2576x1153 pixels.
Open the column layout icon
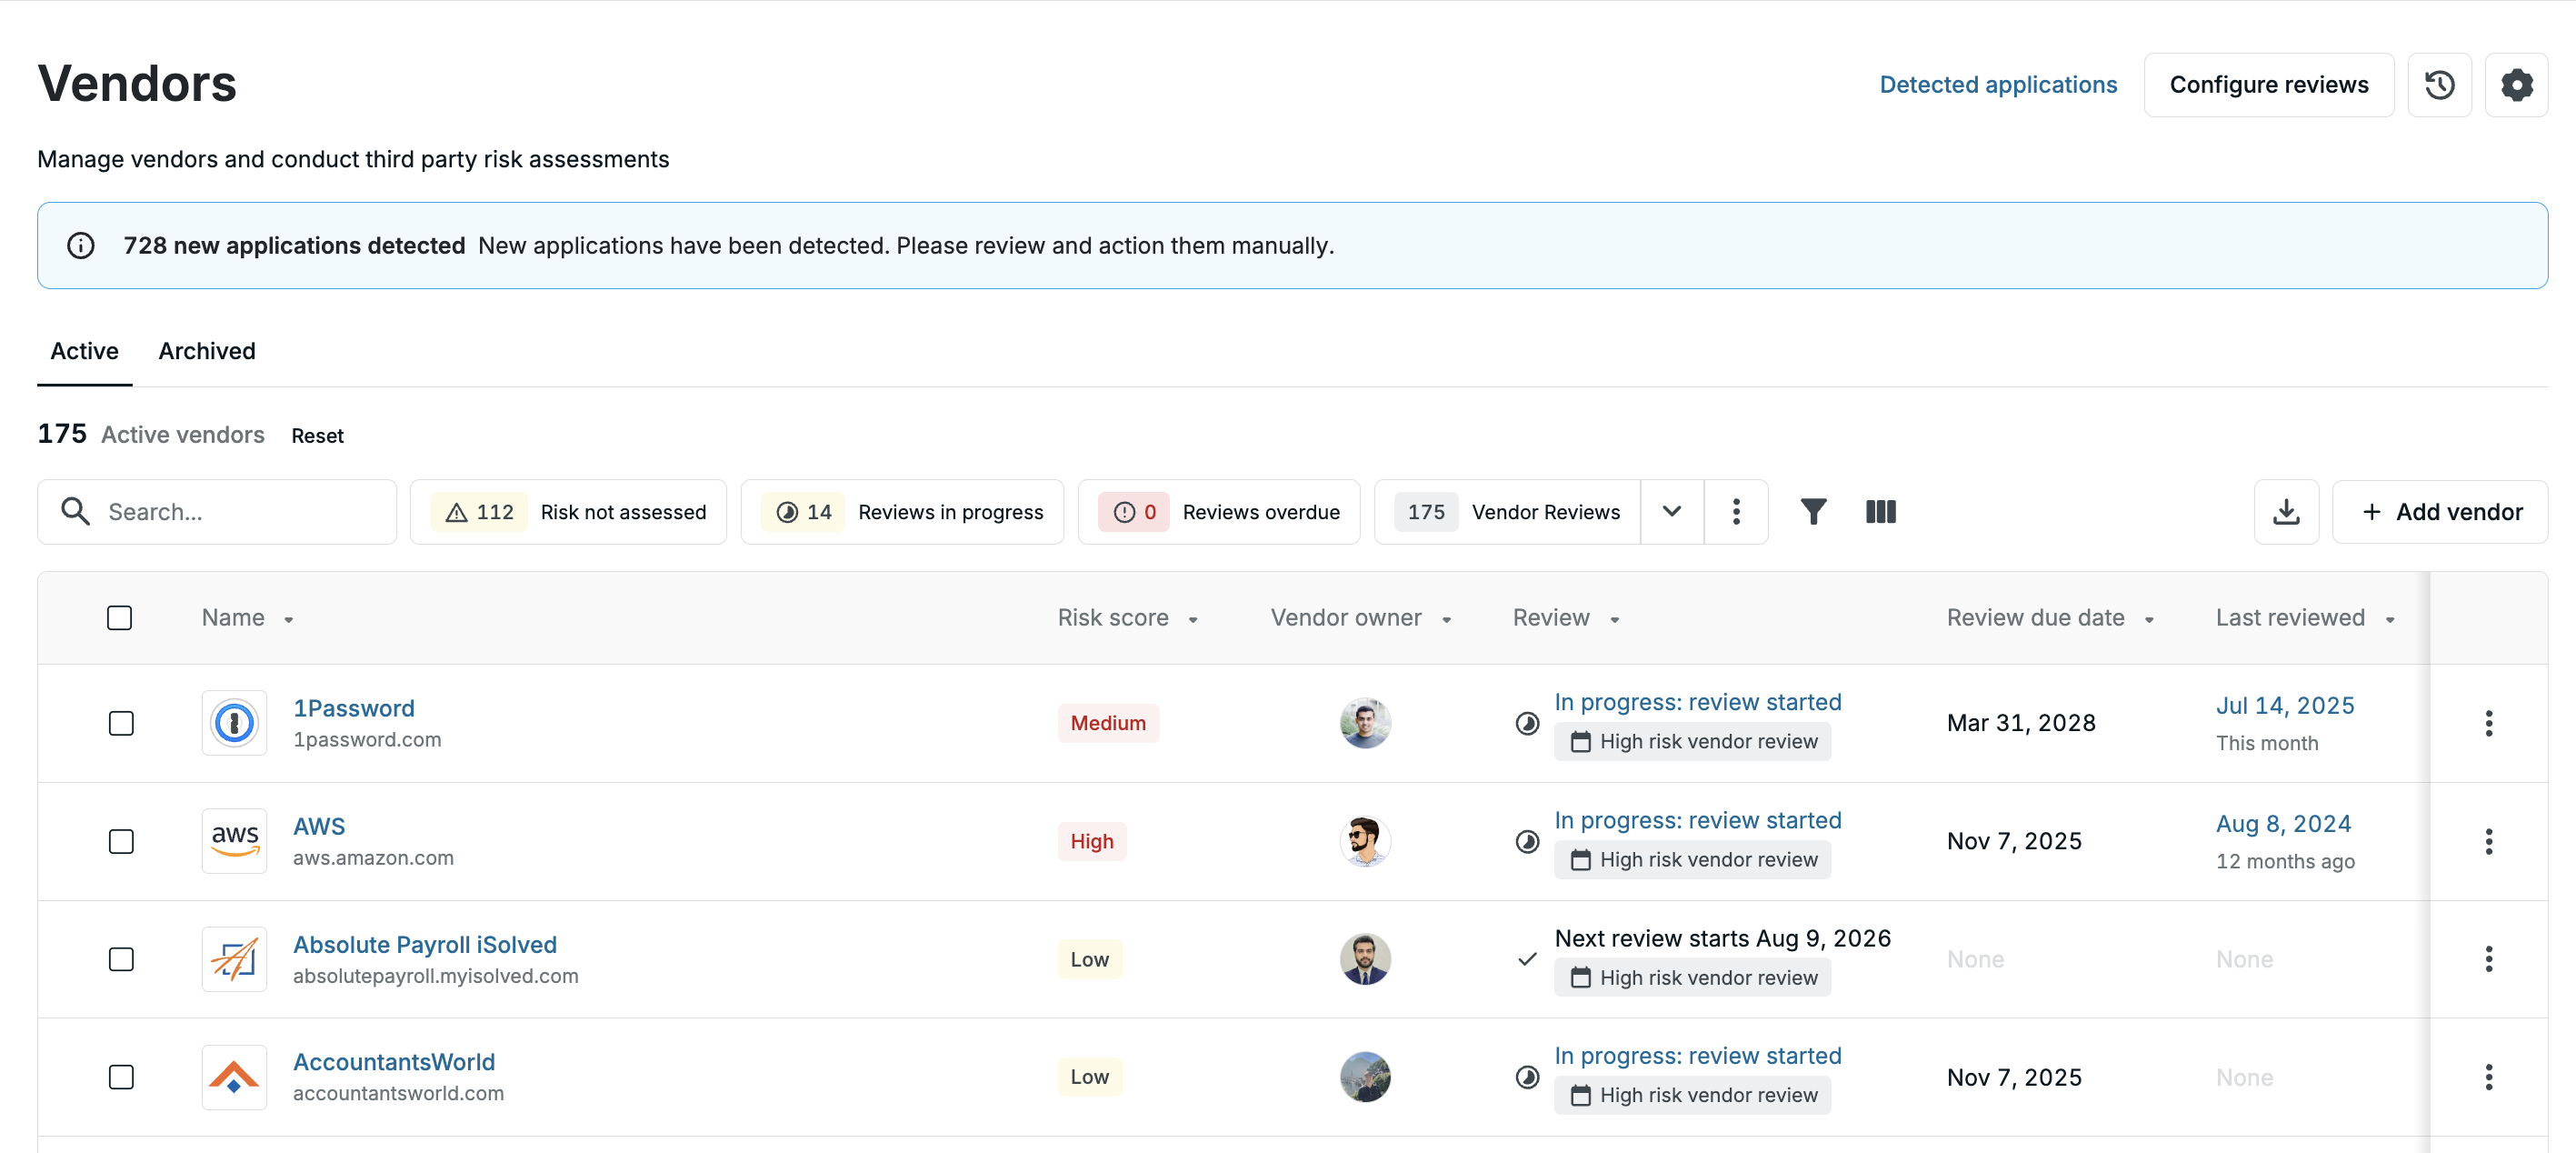click(1880, 512)
